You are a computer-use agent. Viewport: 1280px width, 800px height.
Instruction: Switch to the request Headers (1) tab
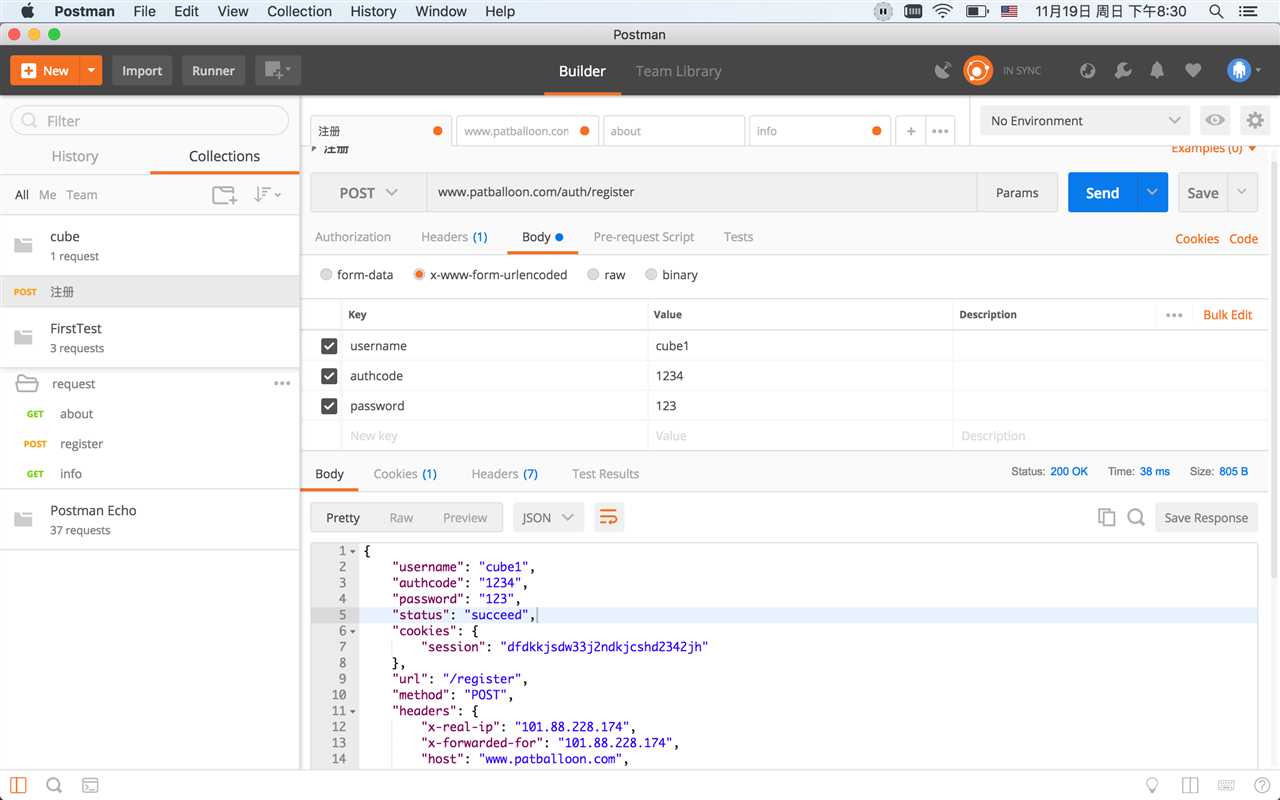tap(454, 237)
